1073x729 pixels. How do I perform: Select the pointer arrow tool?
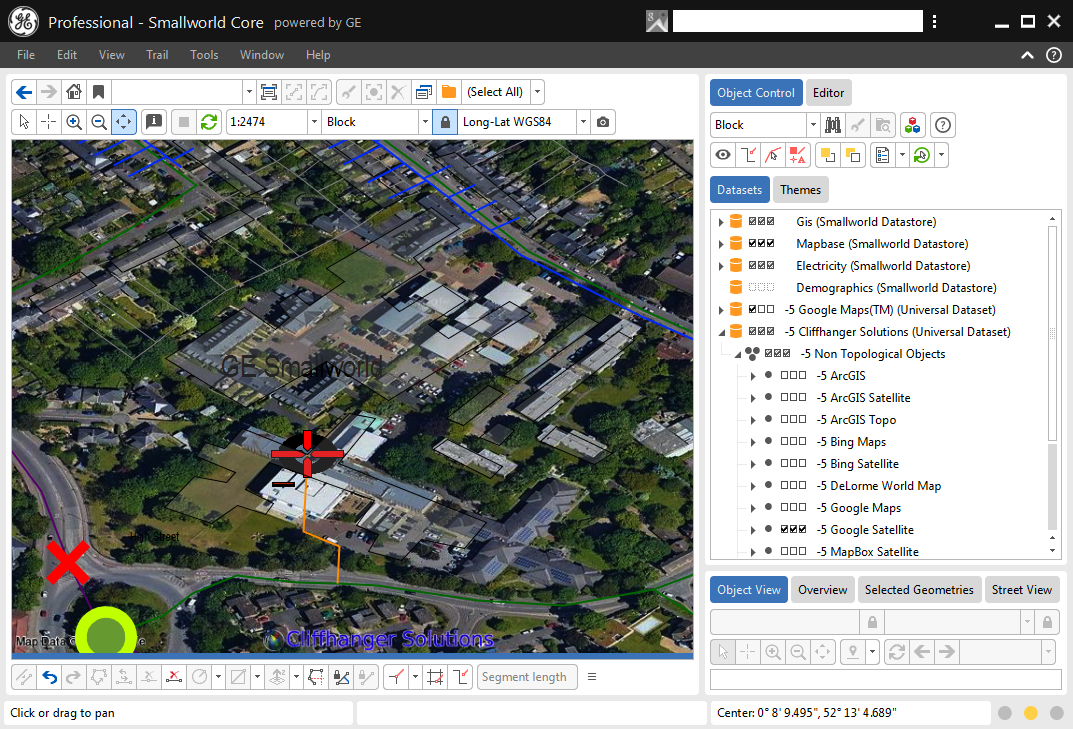coord(24,122)
